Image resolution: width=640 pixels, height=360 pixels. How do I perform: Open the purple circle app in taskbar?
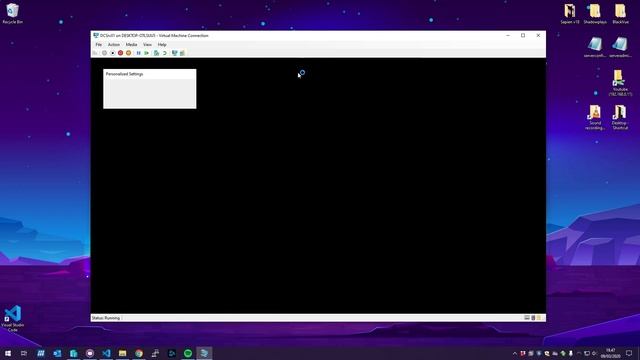[x=90, y=353]
